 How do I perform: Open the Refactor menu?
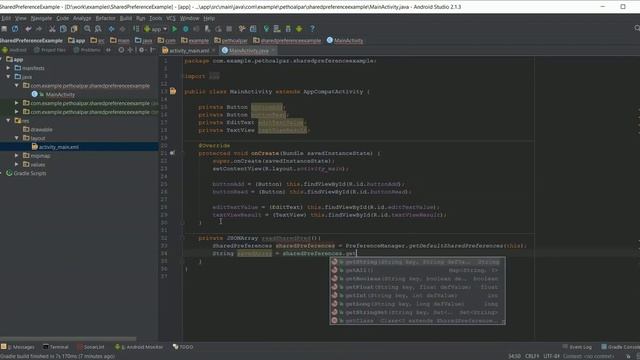pyautogui.click(x=105, y=18)
